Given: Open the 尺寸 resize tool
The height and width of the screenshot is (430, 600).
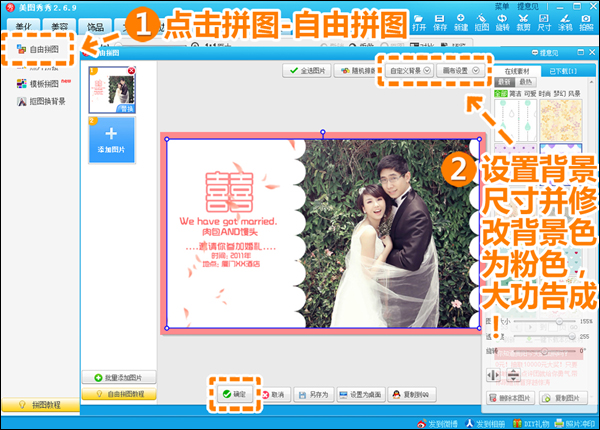Looking at the screenshot, I should [x=544, y=23].
